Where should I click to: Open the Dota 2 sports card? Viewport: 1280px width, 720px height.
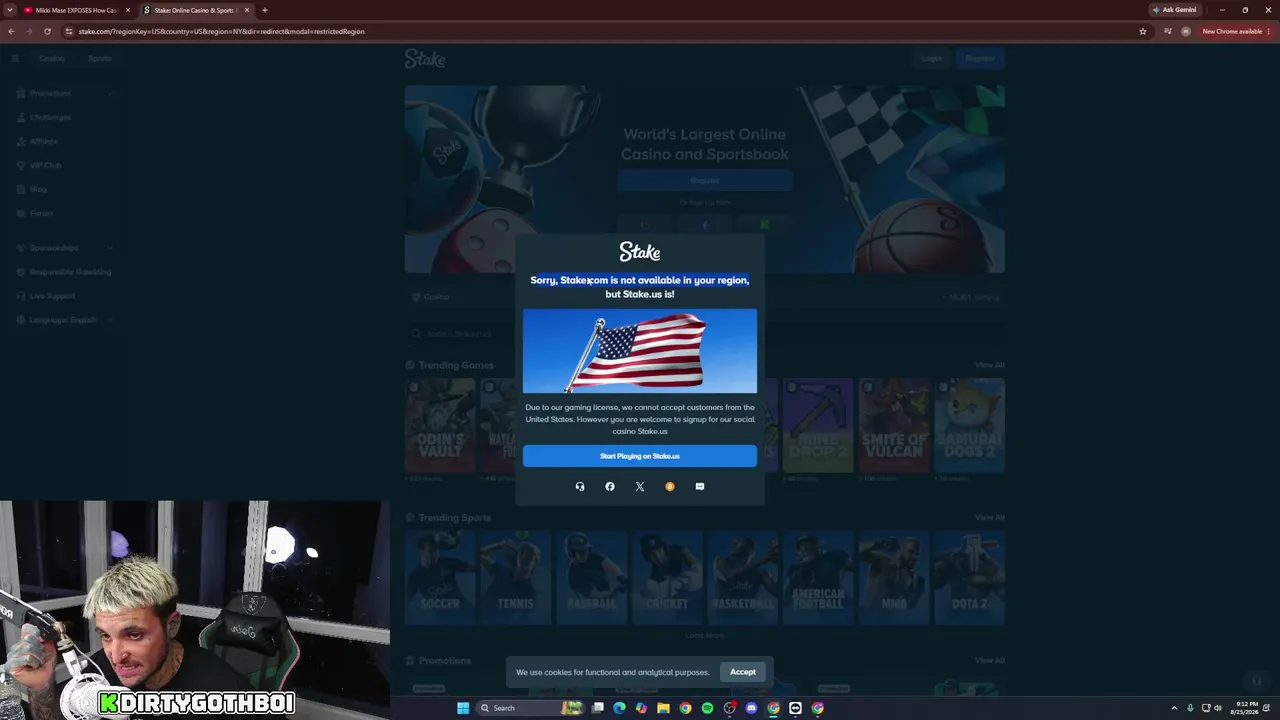click(x=970, y=578)
